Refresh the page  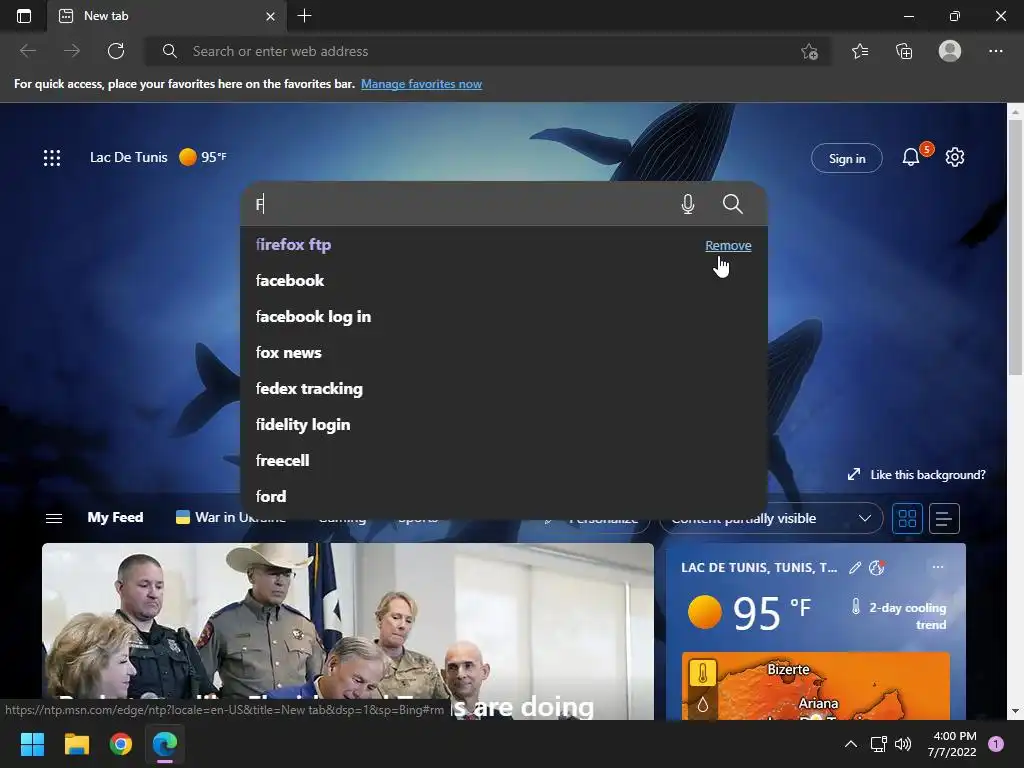(116, 51)
